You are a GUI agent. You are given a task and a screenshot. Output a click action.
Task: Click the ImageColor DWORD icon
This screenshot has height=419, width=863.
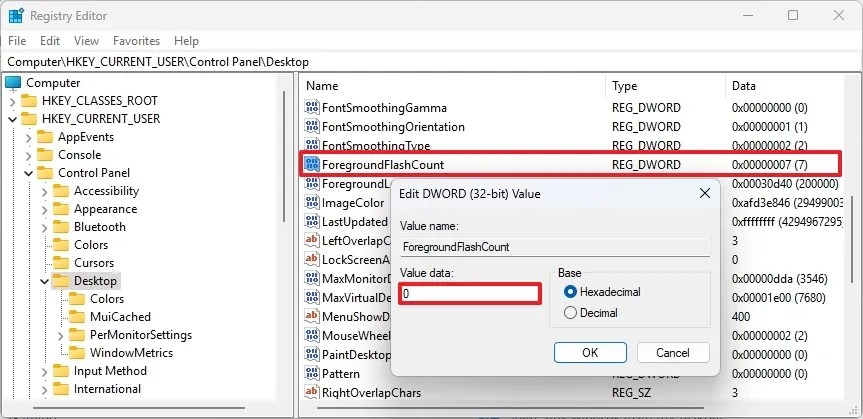[x=312, y=203]
